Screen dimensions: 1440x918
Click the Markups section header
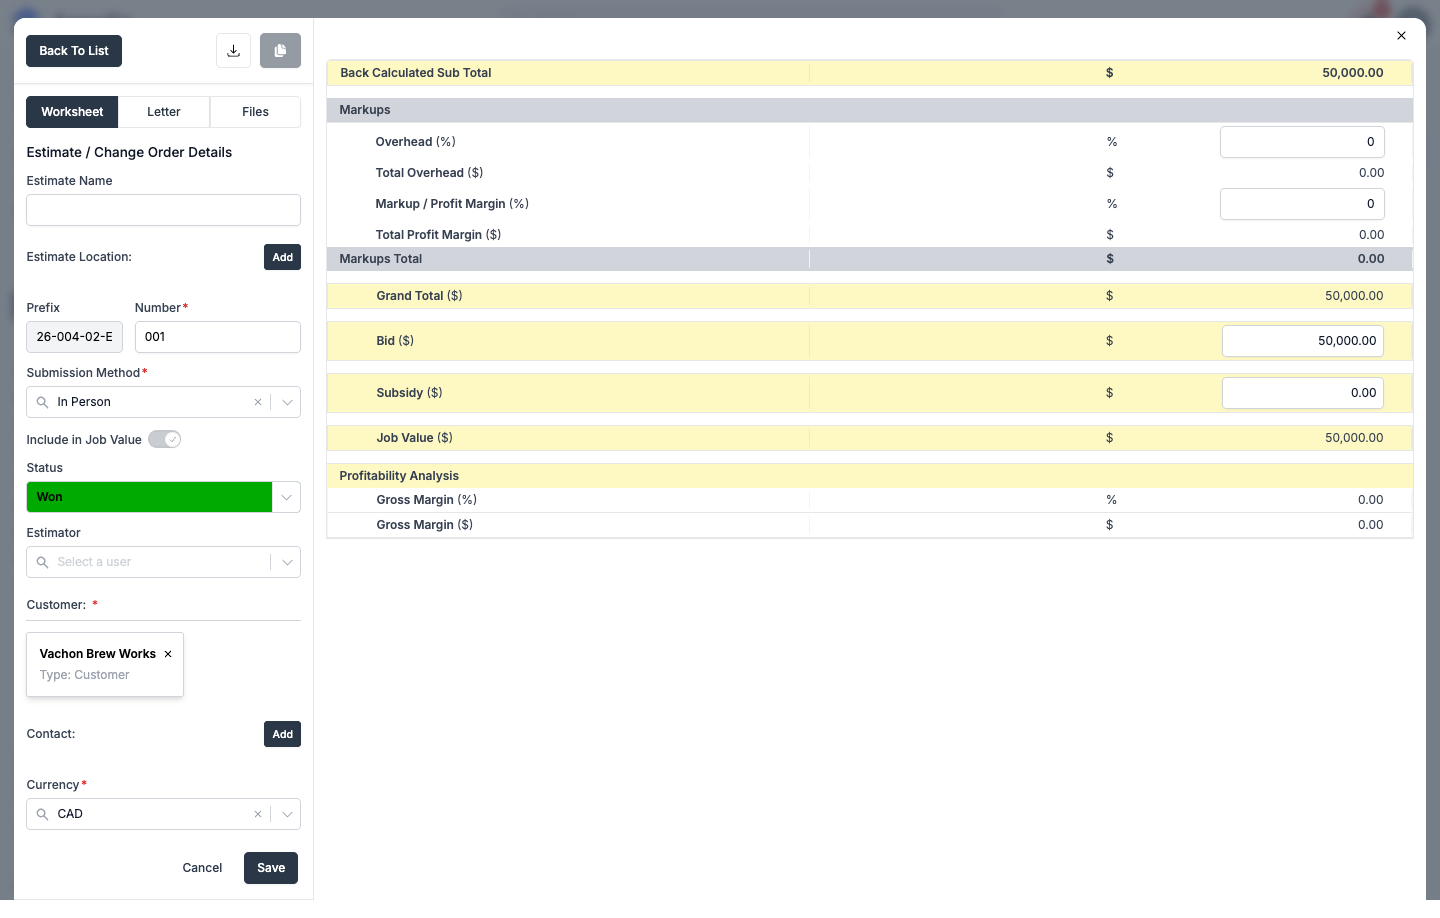pos(869,110)
